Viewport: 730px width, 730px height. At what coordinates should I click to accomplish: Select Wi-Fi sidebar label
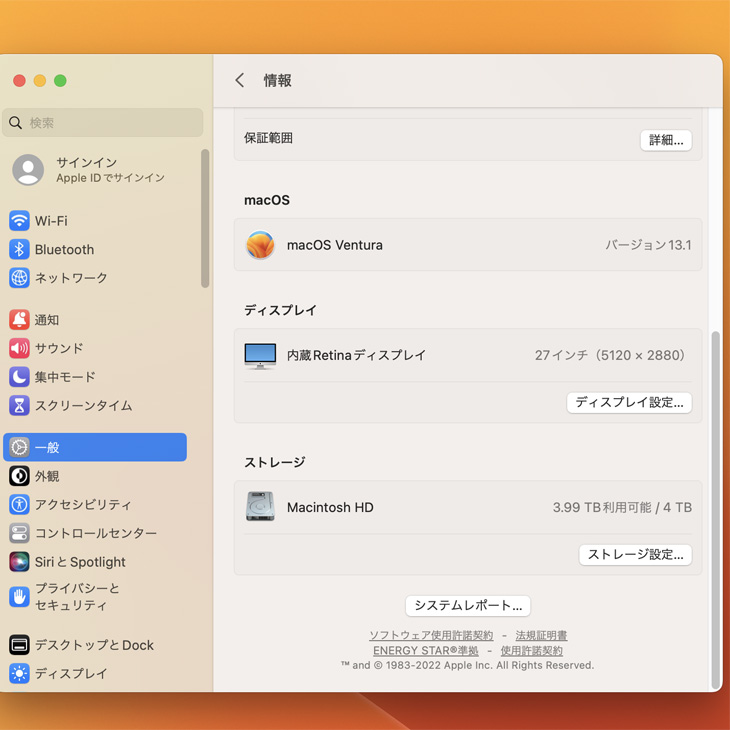[51, 221]
